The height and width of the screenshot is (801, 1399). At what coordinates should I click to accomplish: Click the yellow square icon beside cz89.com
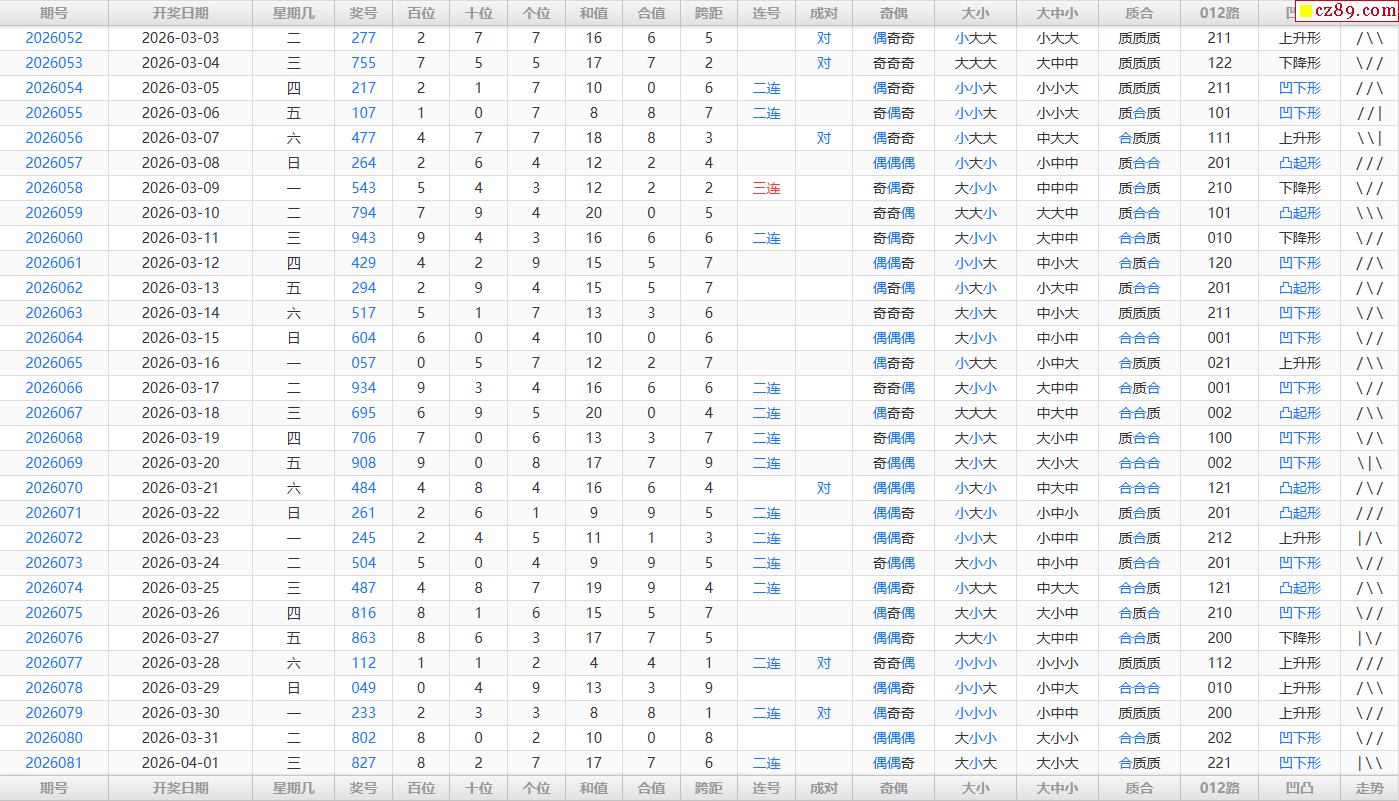pyautogui.click(x=1305, y=12)
